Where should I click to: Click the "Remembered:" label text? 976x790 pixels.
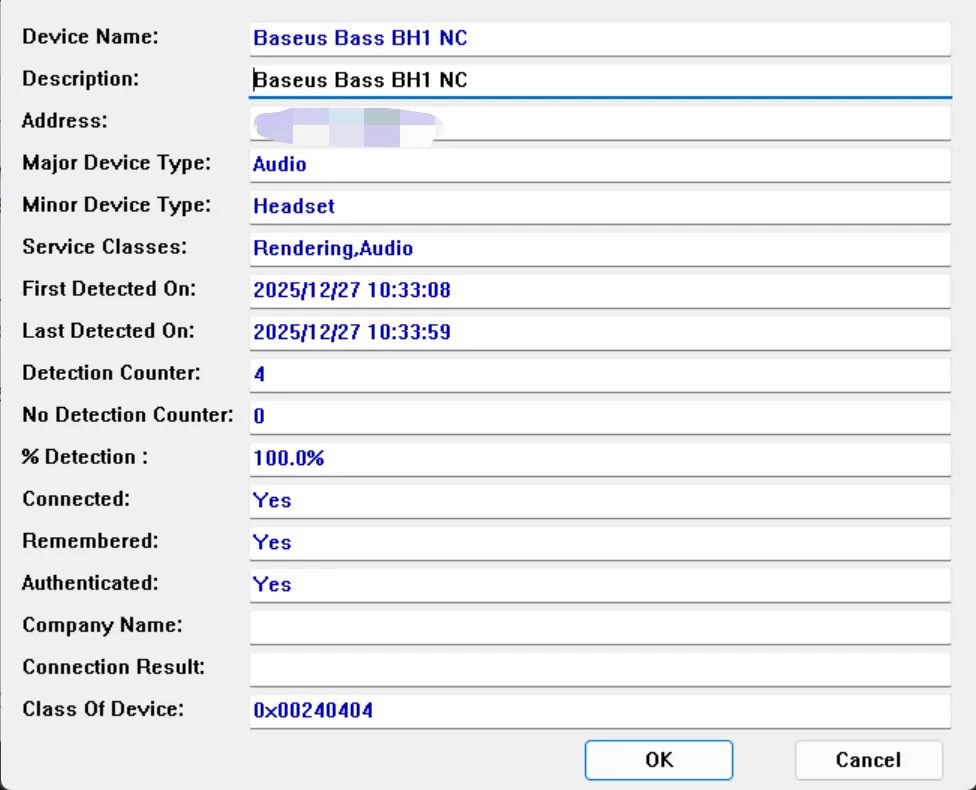[x=90, y=541]
